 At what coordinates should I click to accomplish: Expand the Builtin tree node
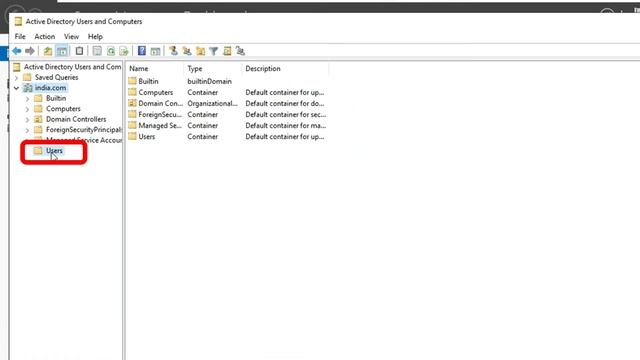(27, 98)
